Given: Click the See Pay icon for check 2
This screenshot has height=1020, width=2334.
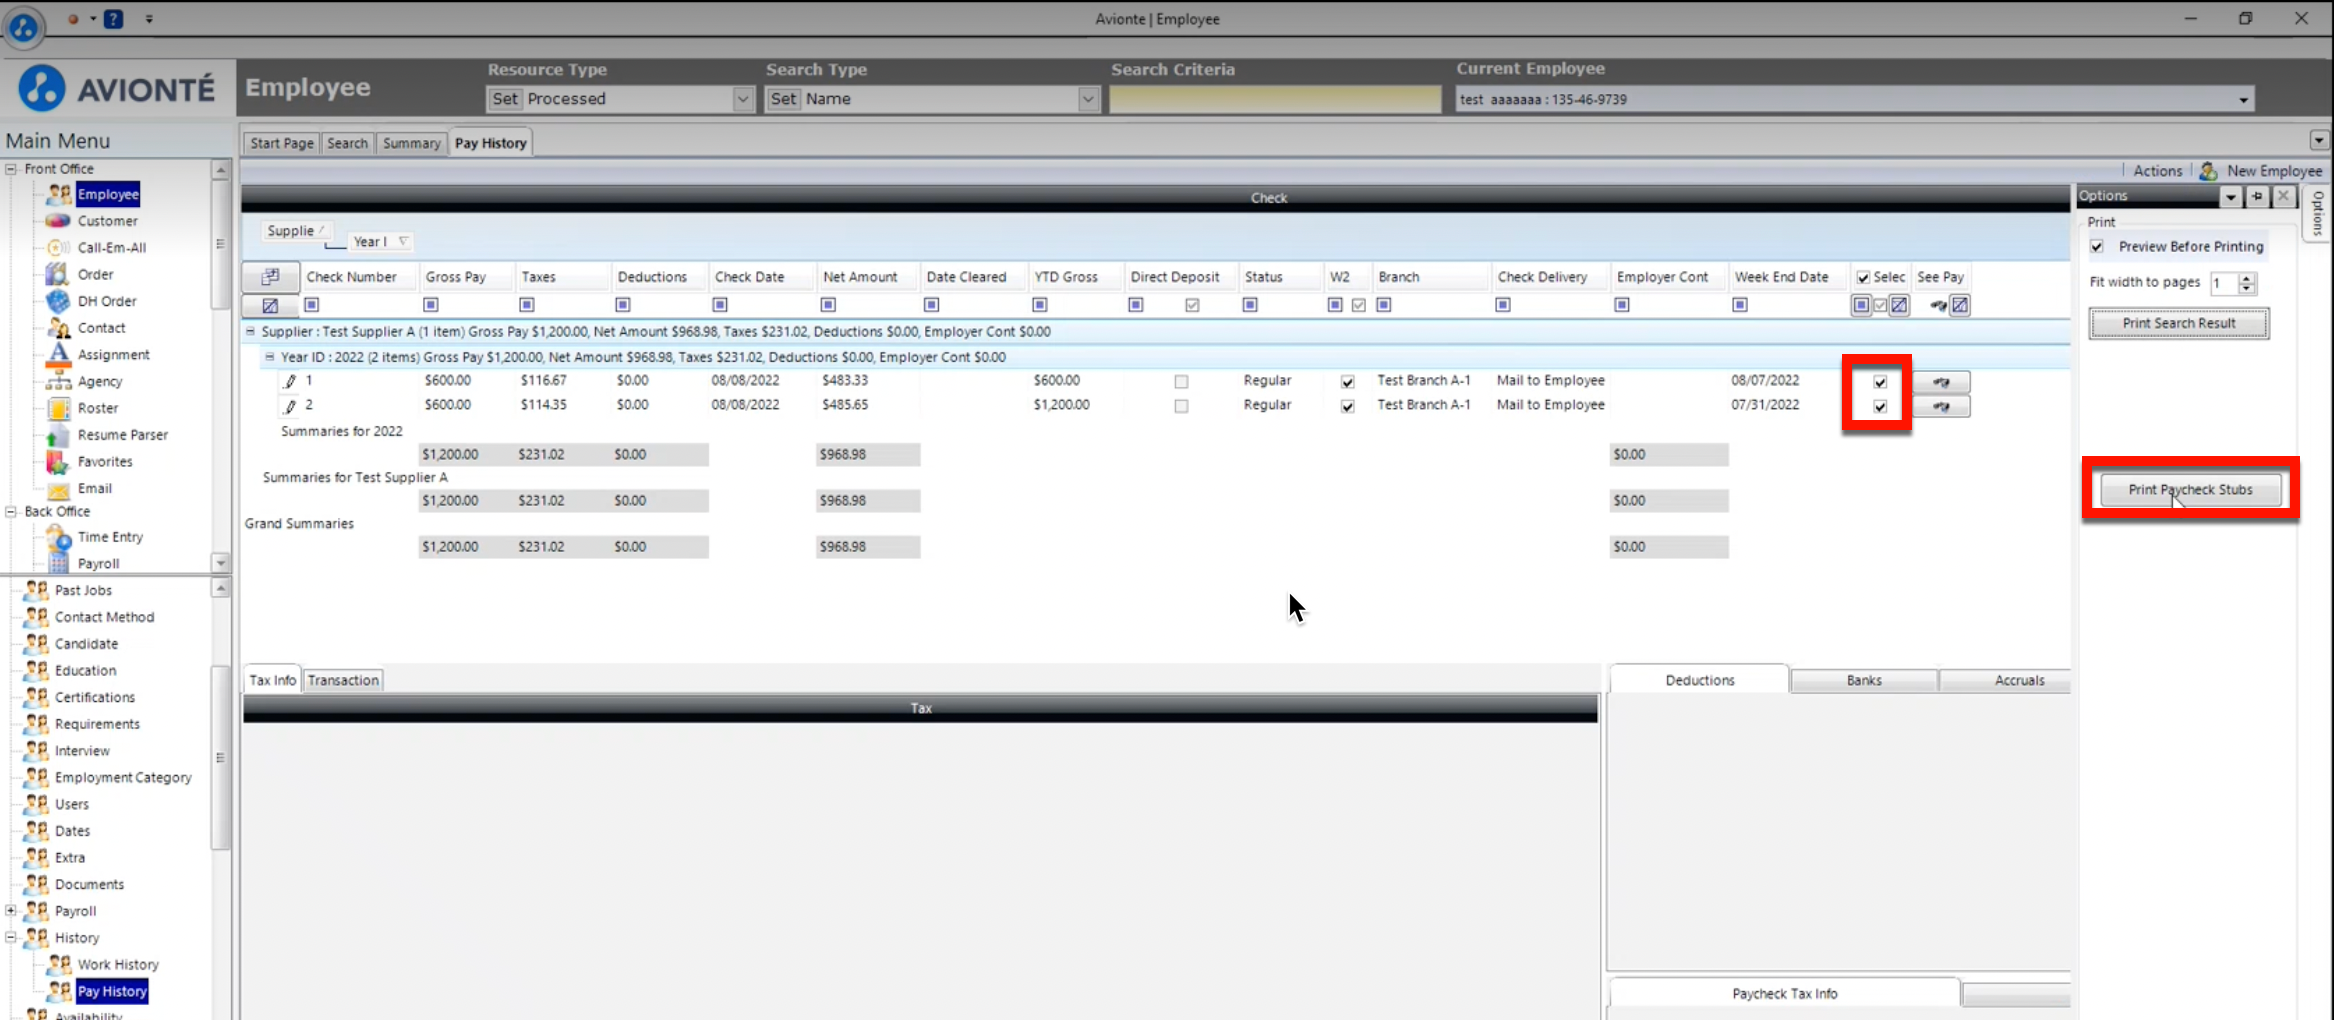Looking at the screenshot, I should (x=1941, y=406).
